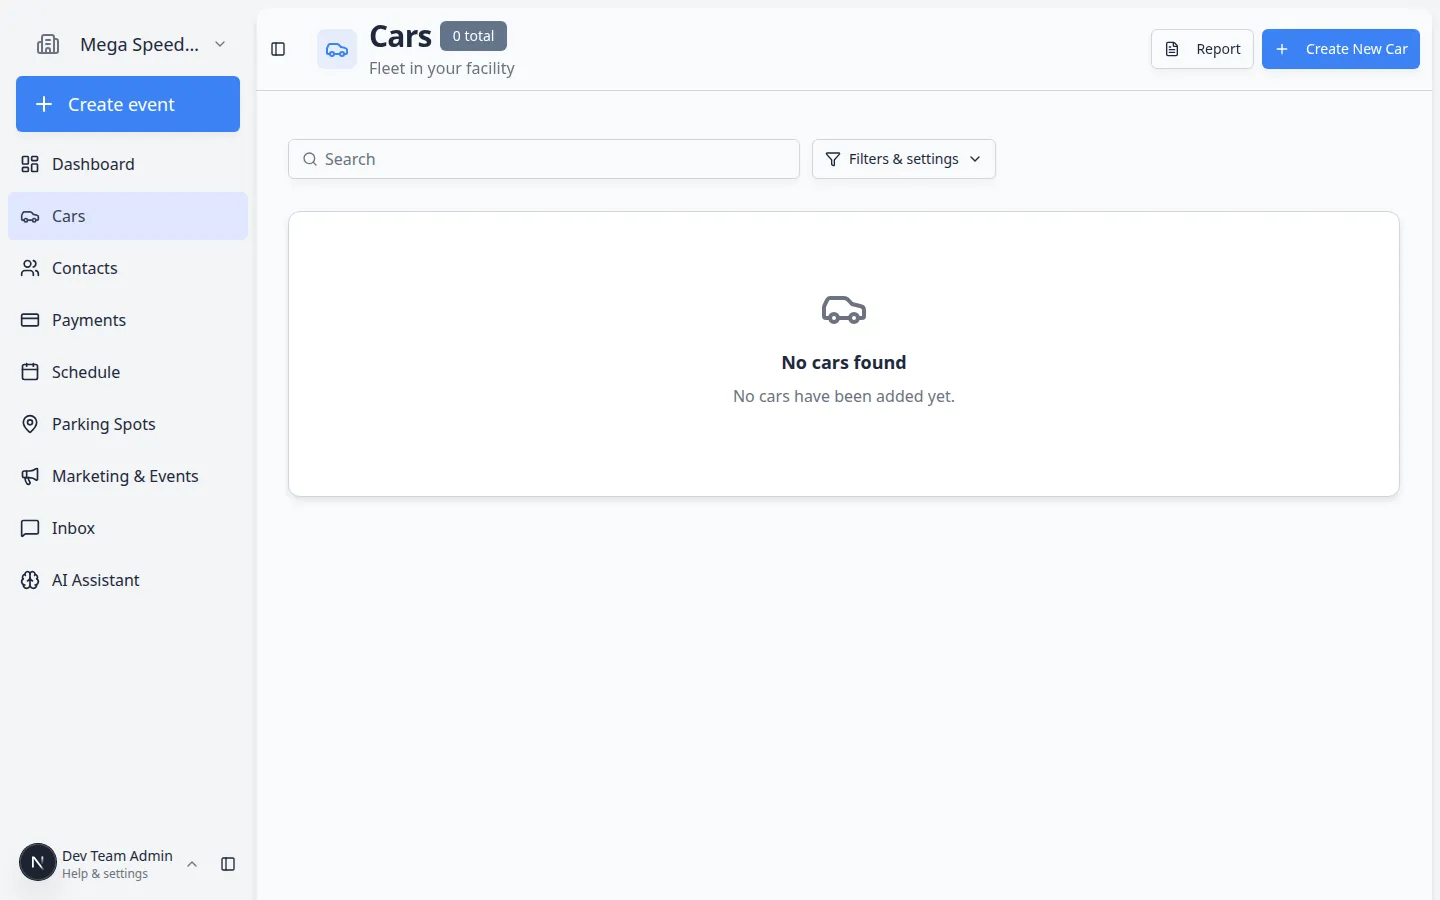The height and width of the screenshot is (900, 1440).
Task: Expand the Dev Team Admin menu chevron
Action: [x=192, y=864]
